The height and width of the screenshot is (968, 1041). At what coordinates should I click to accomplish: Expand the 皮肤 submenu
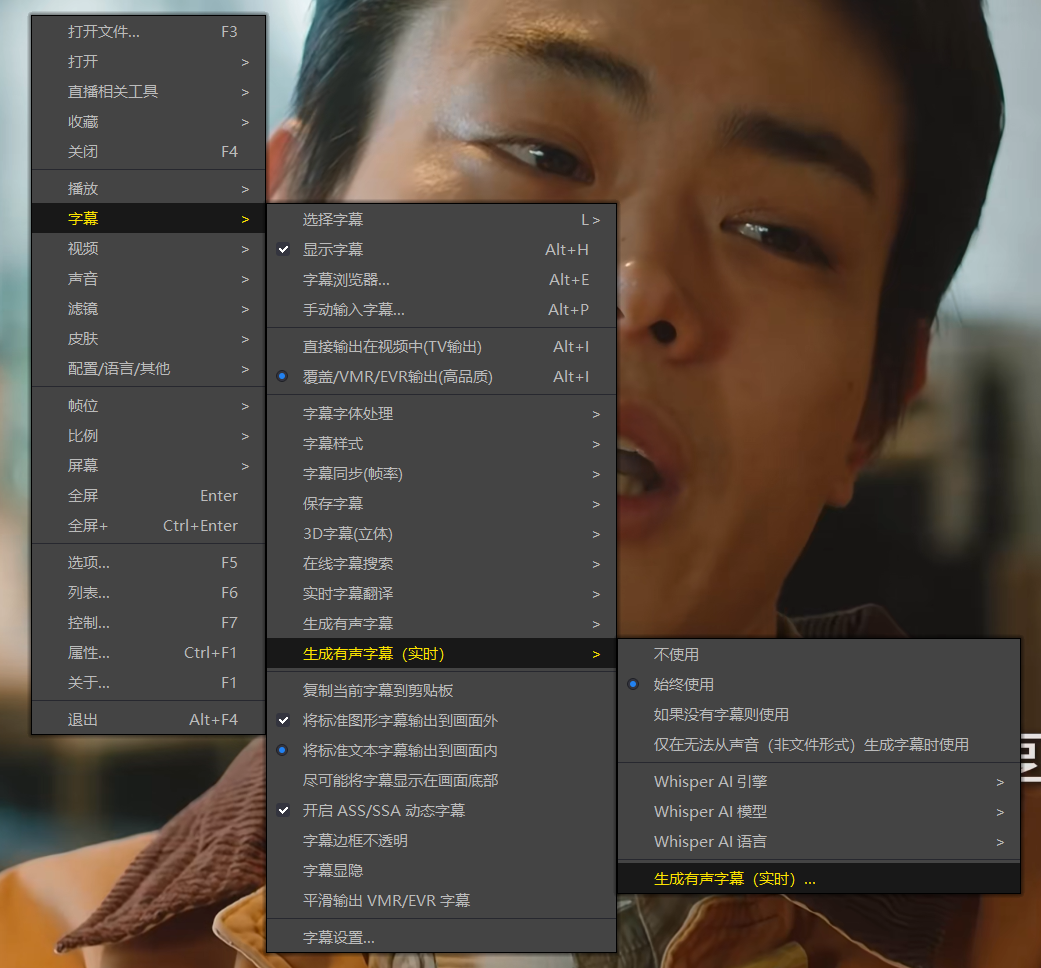(149, 339)
